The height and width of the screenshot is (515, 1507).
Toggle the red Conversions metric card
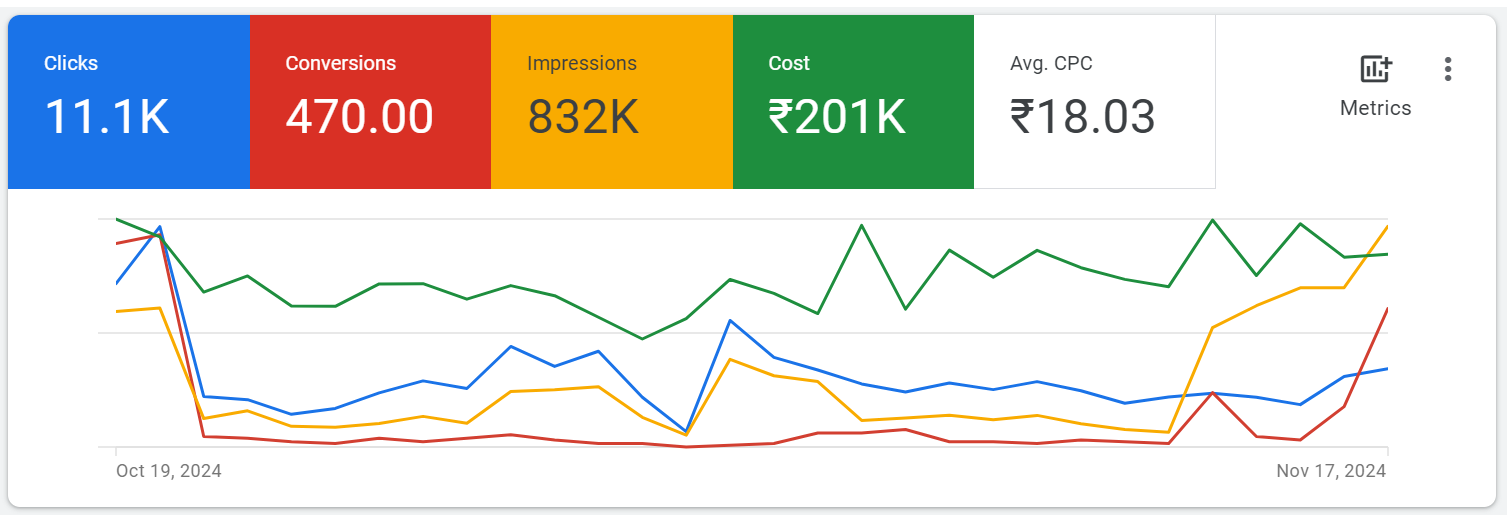[370, 102]
